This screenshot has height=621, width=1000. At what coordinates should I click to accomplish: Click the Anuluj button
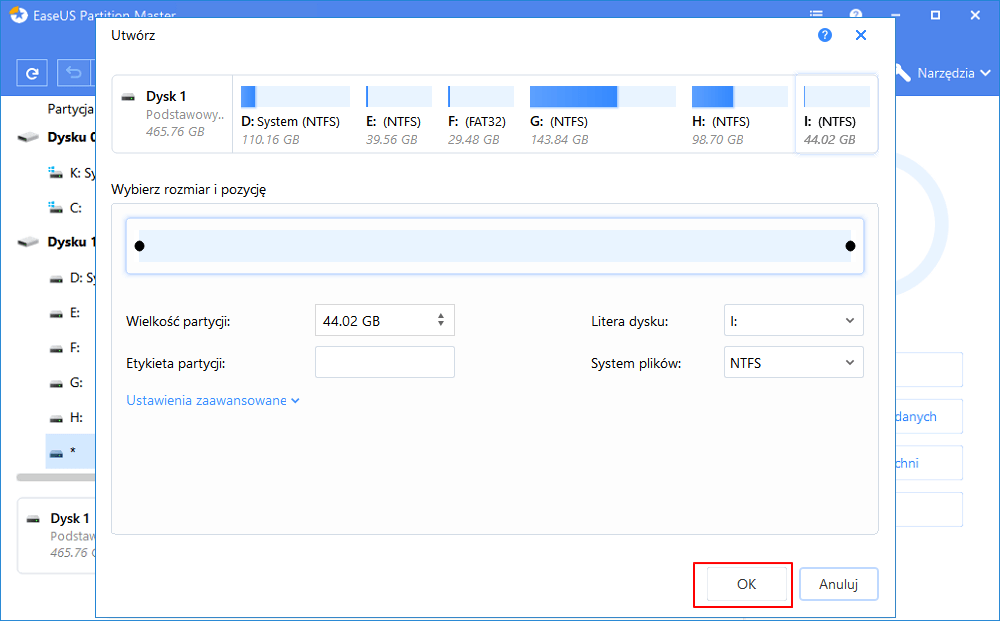(838, 584)
